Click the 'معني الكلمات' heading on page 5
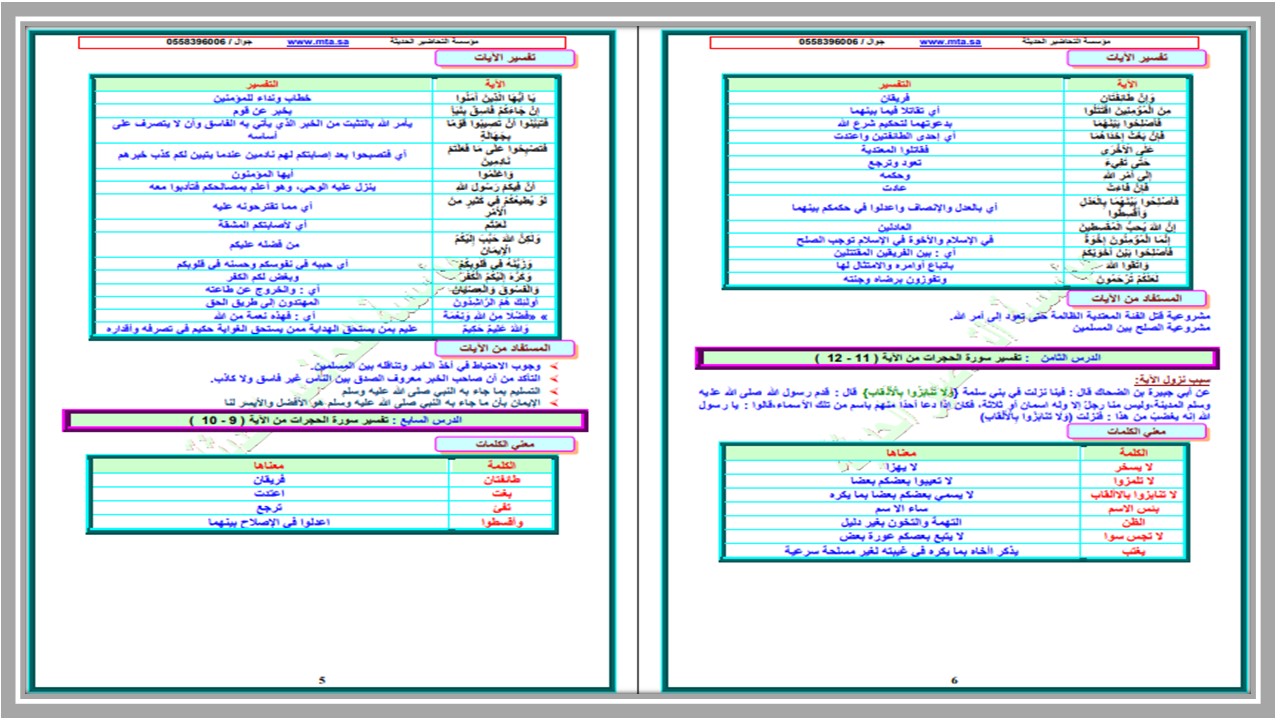Screen dimensions: 1280x720 click(x=505, y=443)
